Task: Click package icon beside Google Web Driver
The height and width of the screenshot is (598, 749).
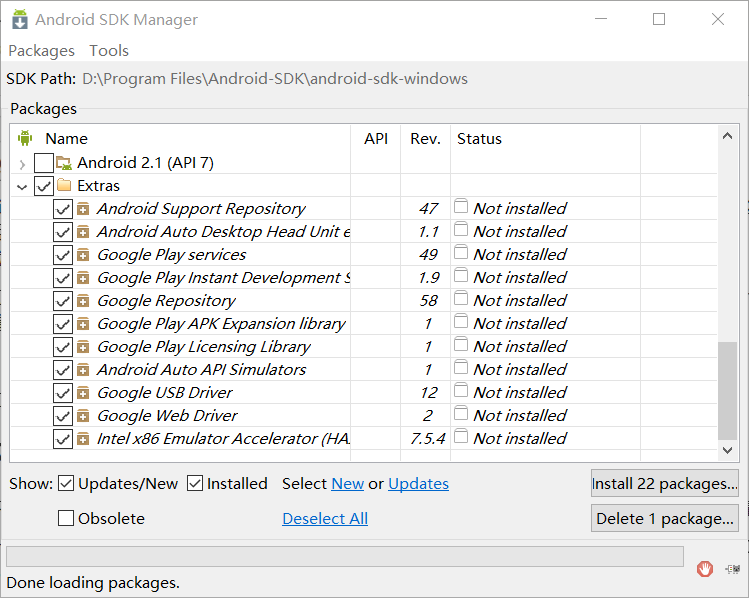Action: [x=83, y=416]
